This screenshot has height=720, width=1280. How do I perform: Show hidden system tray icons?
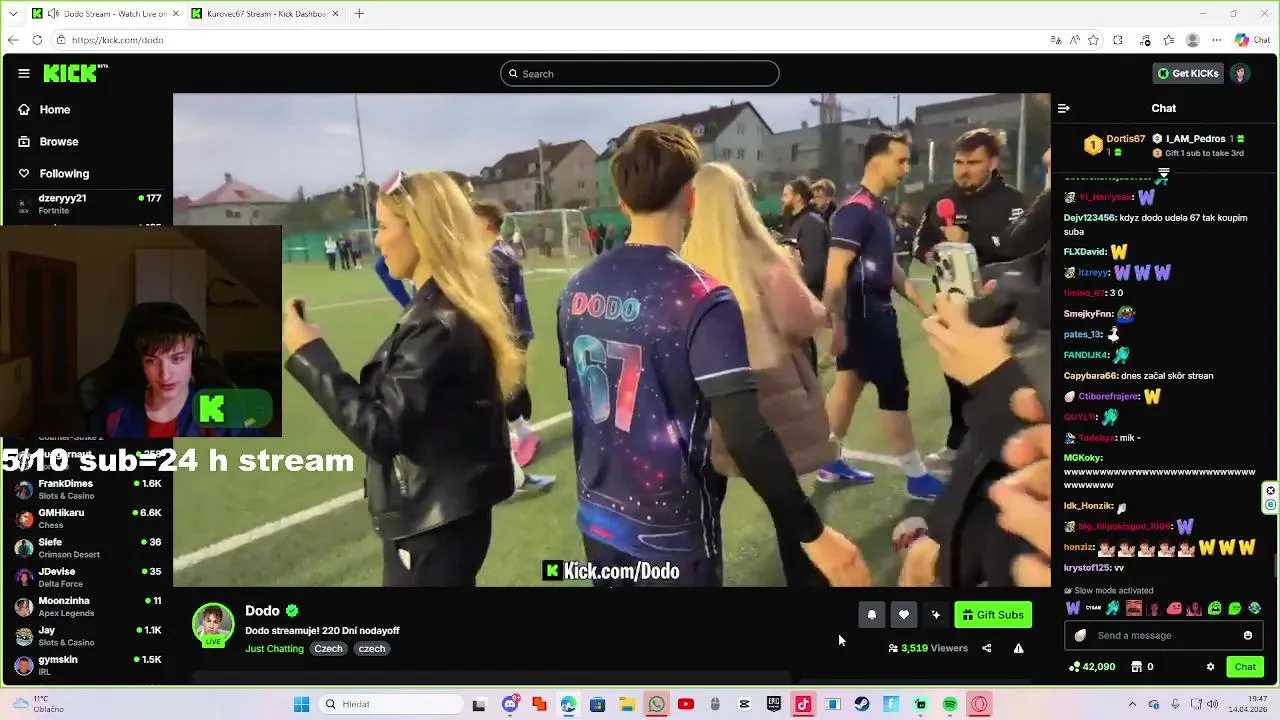tap(1132, 704)
